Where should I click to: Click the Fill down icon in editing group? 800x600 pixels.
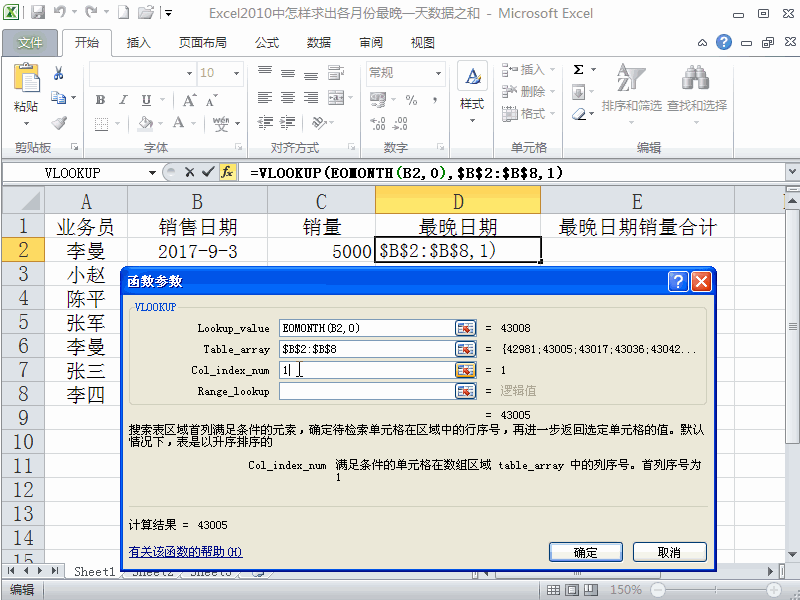pyautogui.click(x=579, y=93)
